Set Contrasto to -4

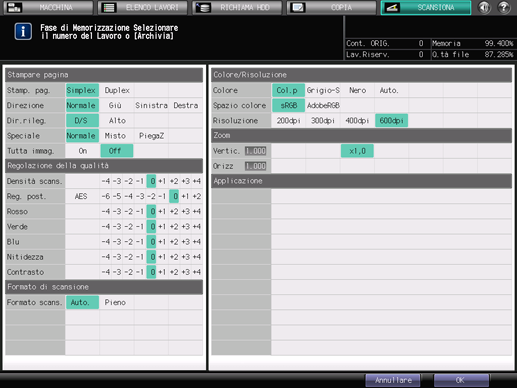pos(106,272)
